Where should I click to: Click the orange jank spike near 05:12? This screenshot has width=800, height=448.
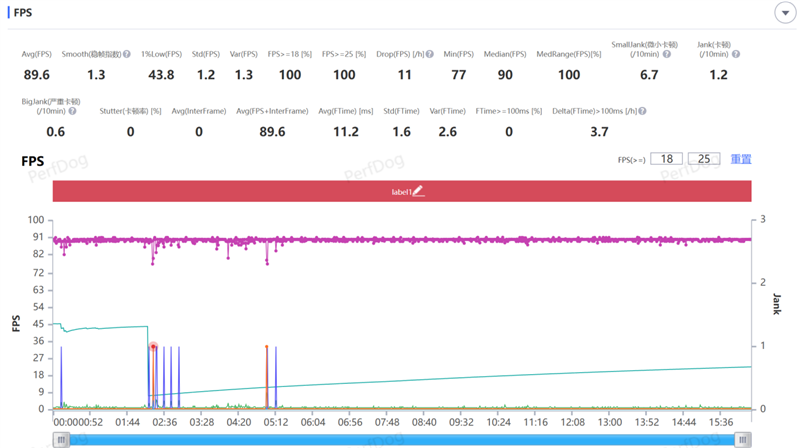pyautogui.click(x=267, y=375)
